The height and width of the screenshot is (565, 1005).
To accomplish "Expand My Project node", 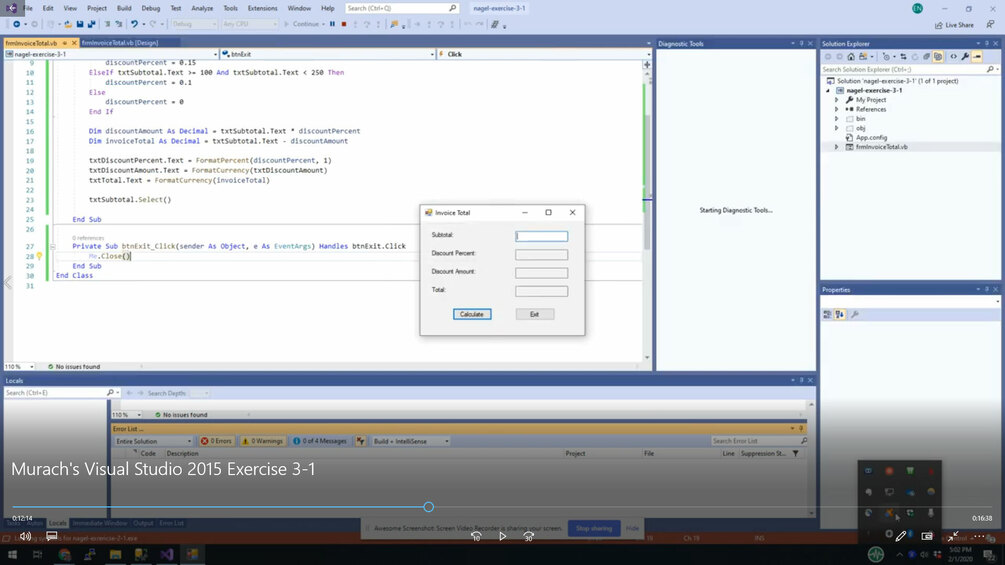I will [x=836, y=100].
